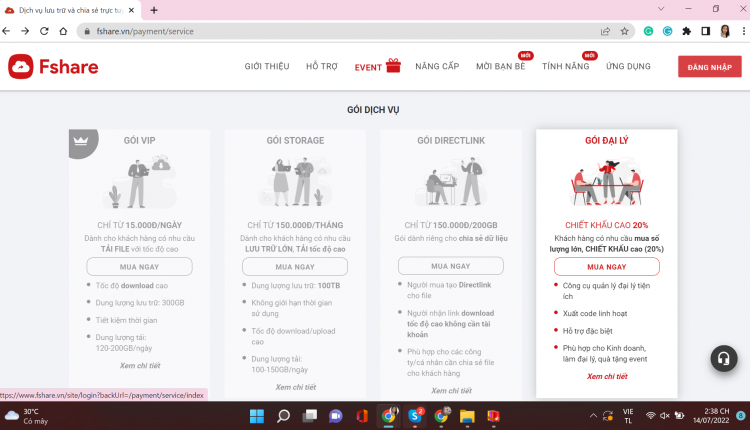Open the MỜI BẠN BÈ menu item
The height and width of the screenshot is (430, 750).
point(500,66)
